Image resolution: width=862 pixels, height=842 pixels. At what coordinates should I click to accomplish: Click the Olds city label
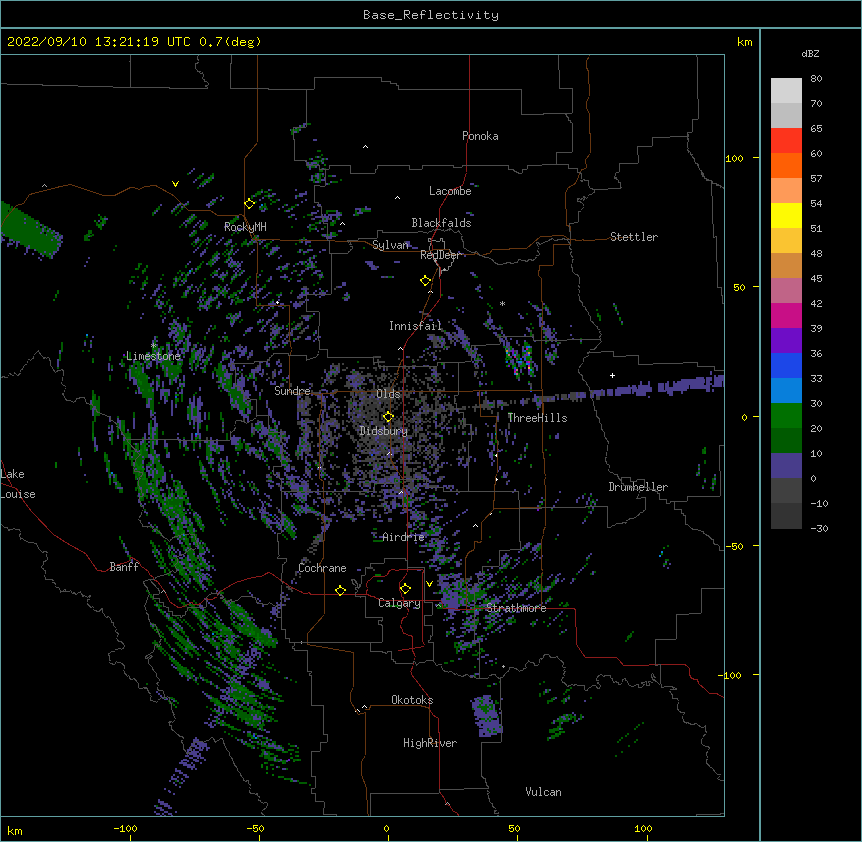(388, 394)
